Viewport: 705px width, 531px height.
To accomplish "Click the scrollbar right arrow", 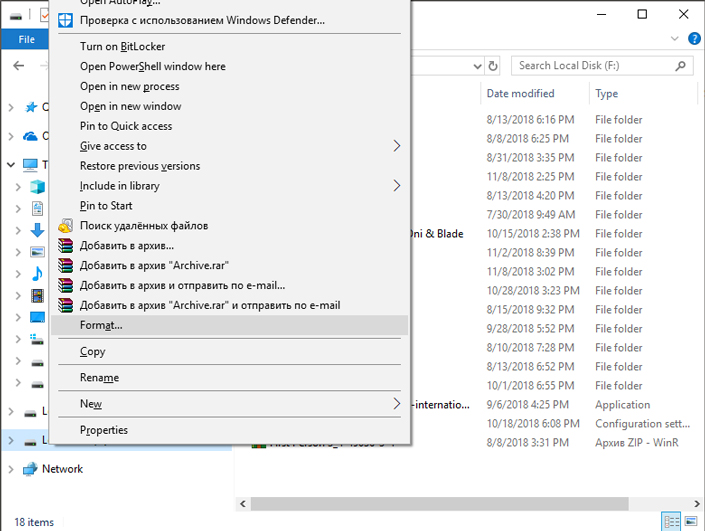I will [x=697, y=504].
